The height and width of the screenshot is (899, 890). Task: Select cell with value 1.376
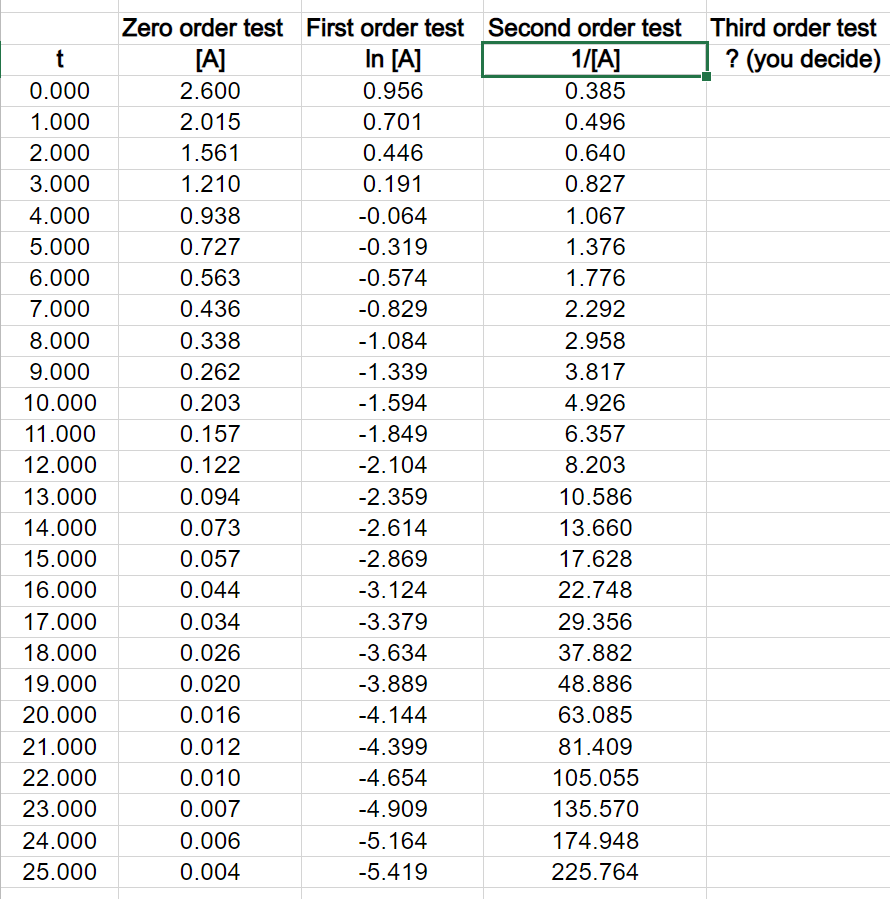pyautogui.click(x=595, y=247)
